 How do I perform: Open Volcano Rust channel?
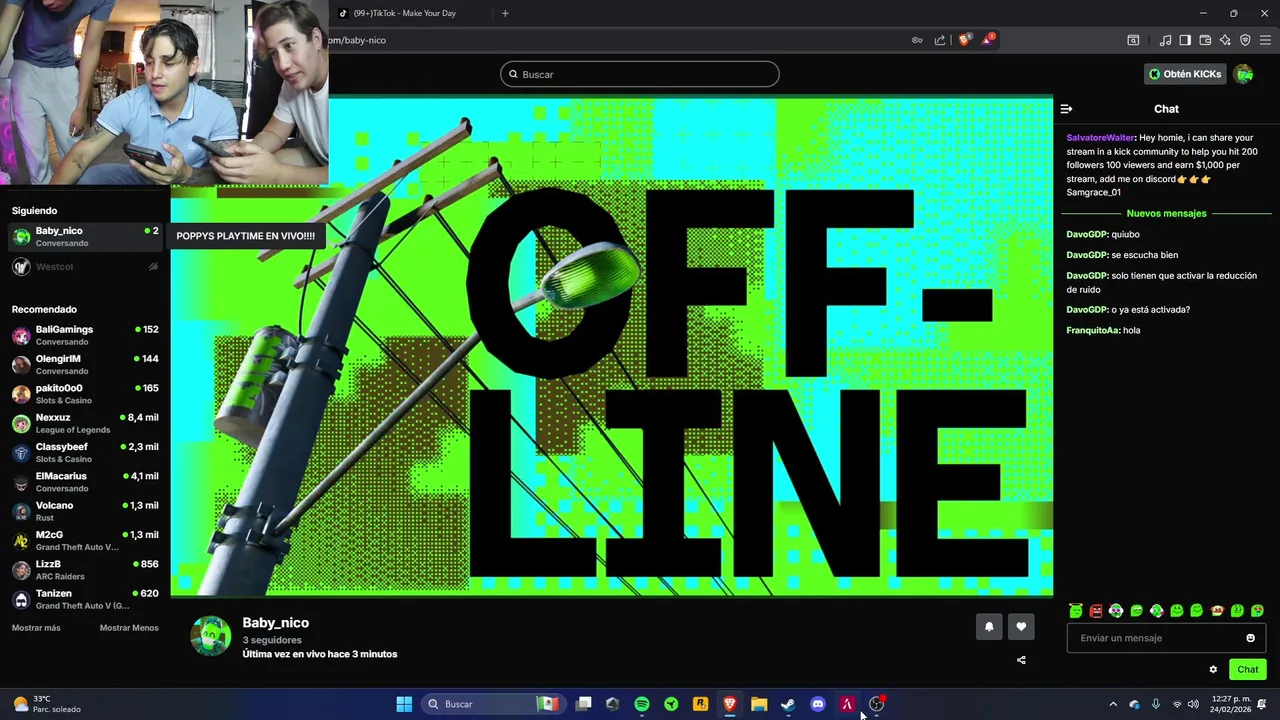point(85,511)
